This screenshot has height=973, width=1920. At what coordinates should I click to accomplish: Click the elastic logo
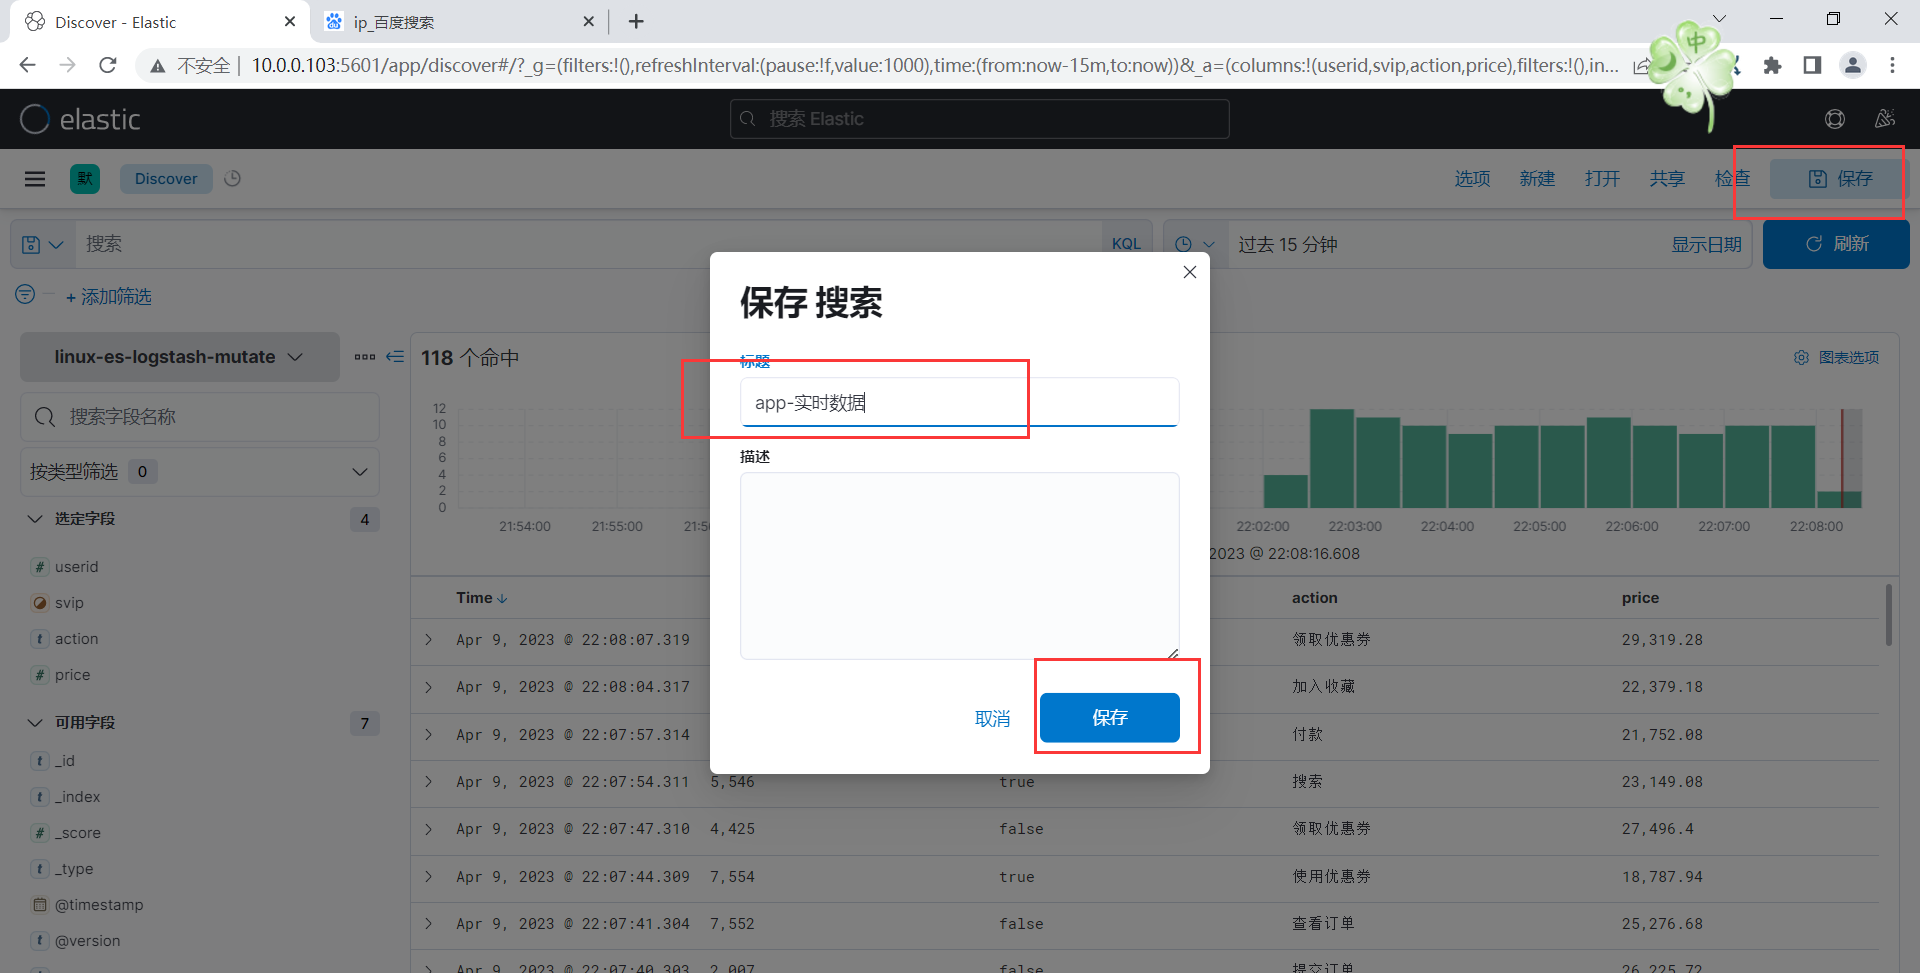pyautogui.click(x=80, y=119)
